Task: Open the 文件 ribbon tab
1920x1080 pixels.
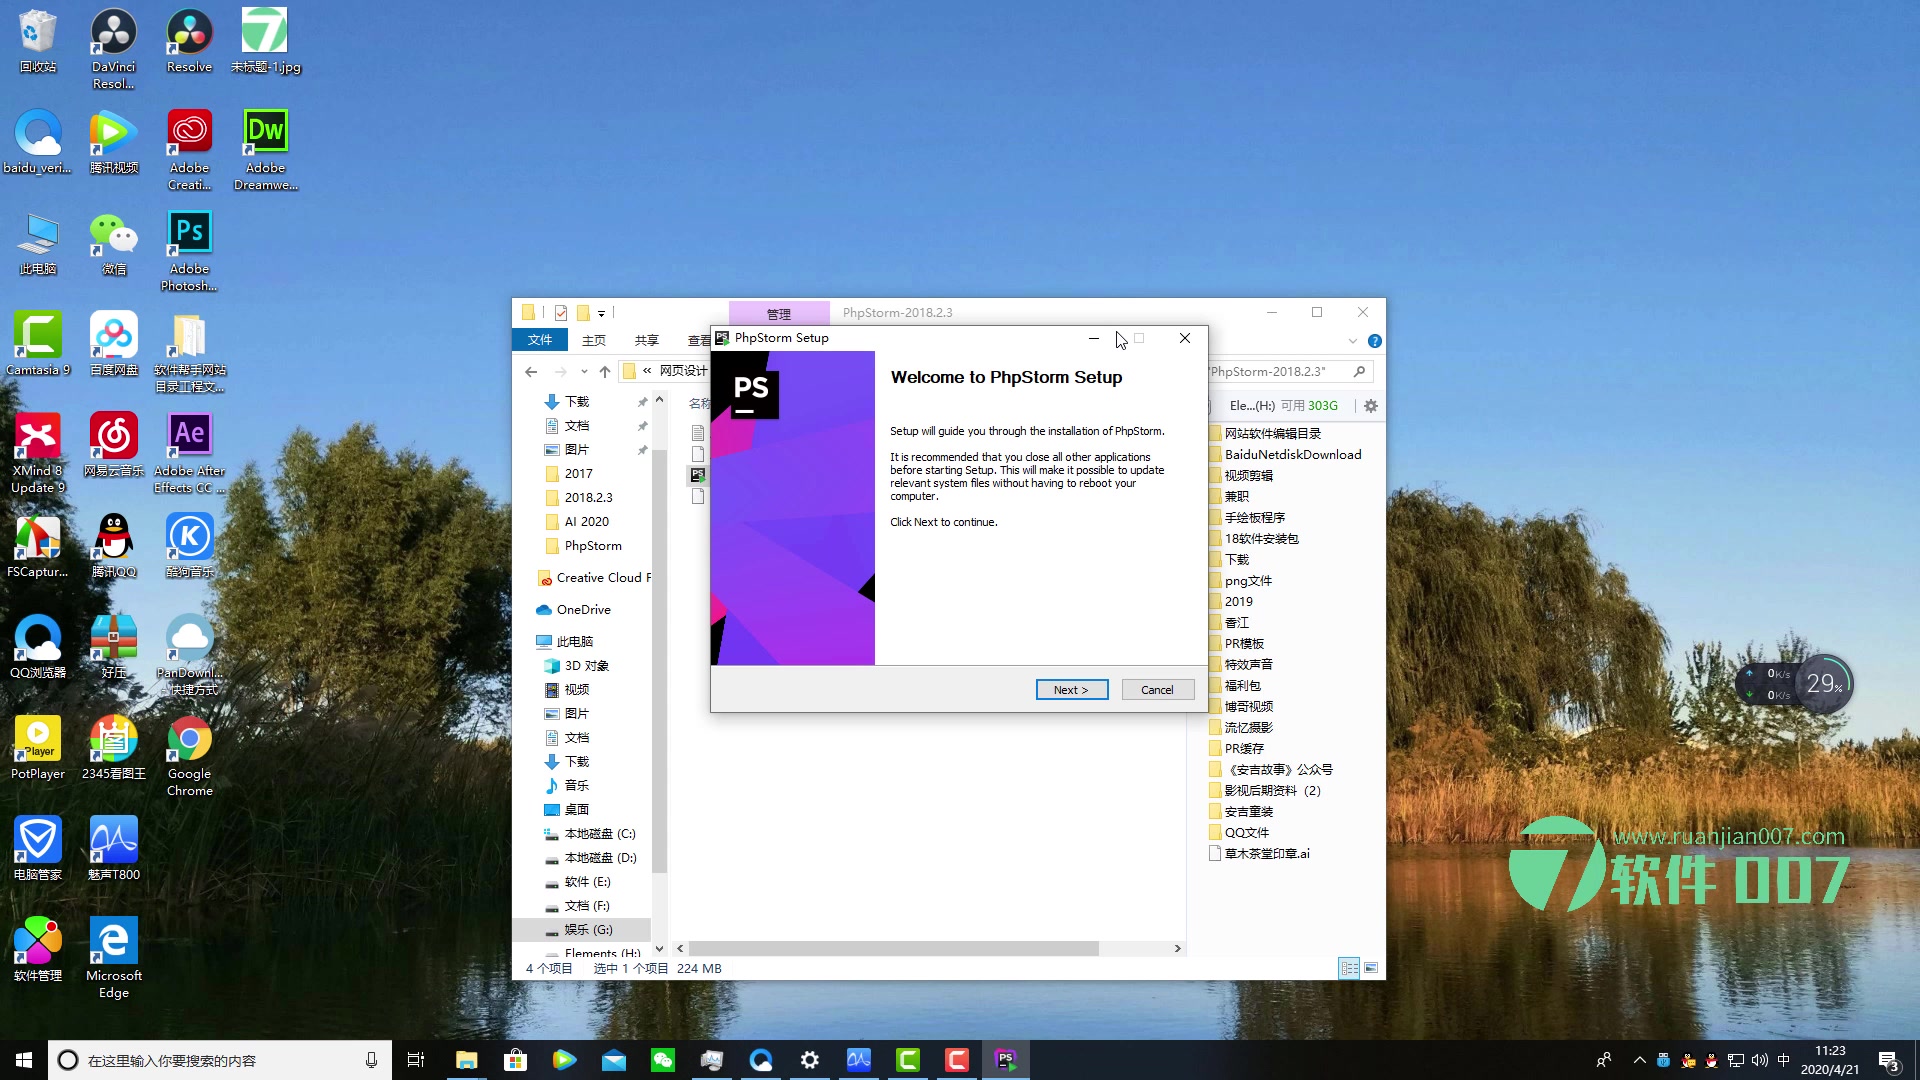Action: point(540,340)
